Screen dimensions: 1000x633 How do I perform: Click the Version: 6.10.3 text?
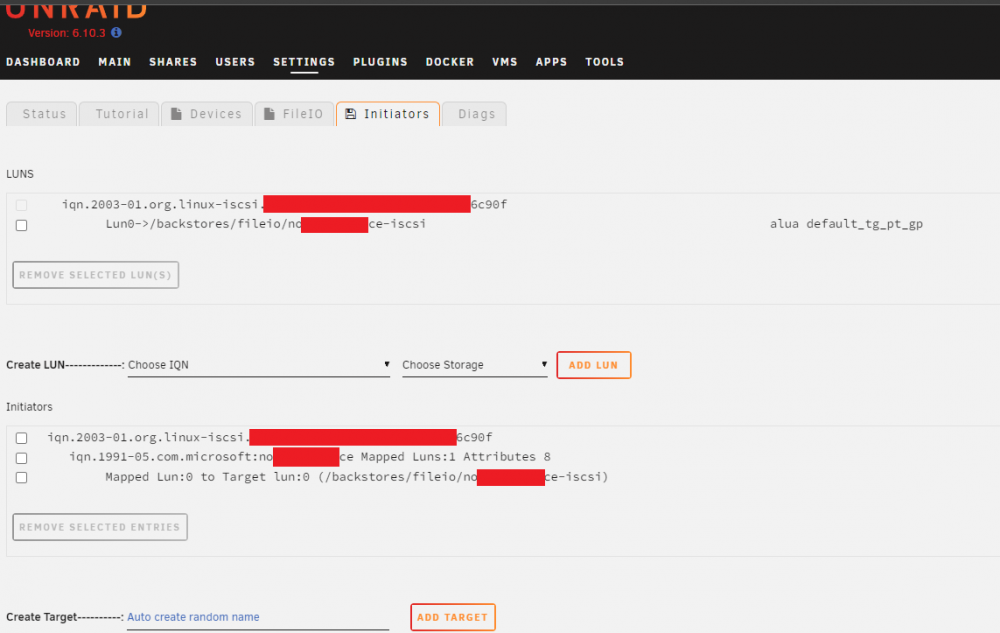[66, 33]
